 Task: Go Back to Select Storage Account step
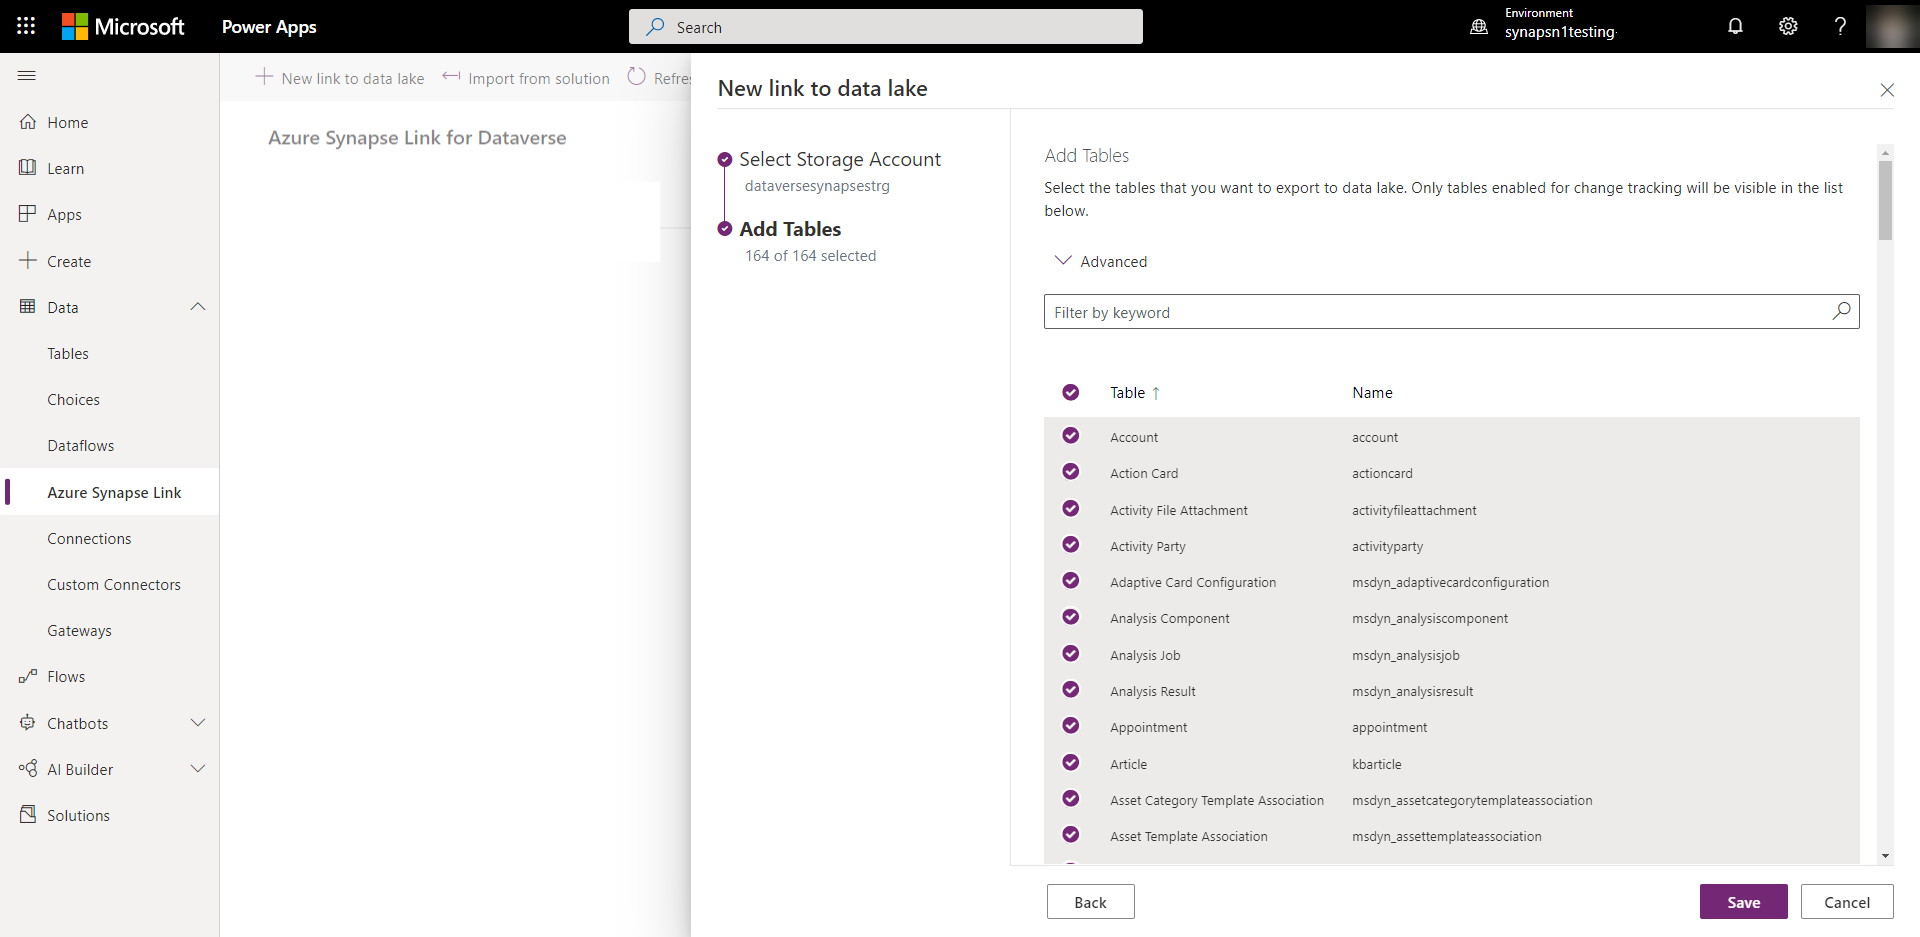click(x=1090, y=901)
